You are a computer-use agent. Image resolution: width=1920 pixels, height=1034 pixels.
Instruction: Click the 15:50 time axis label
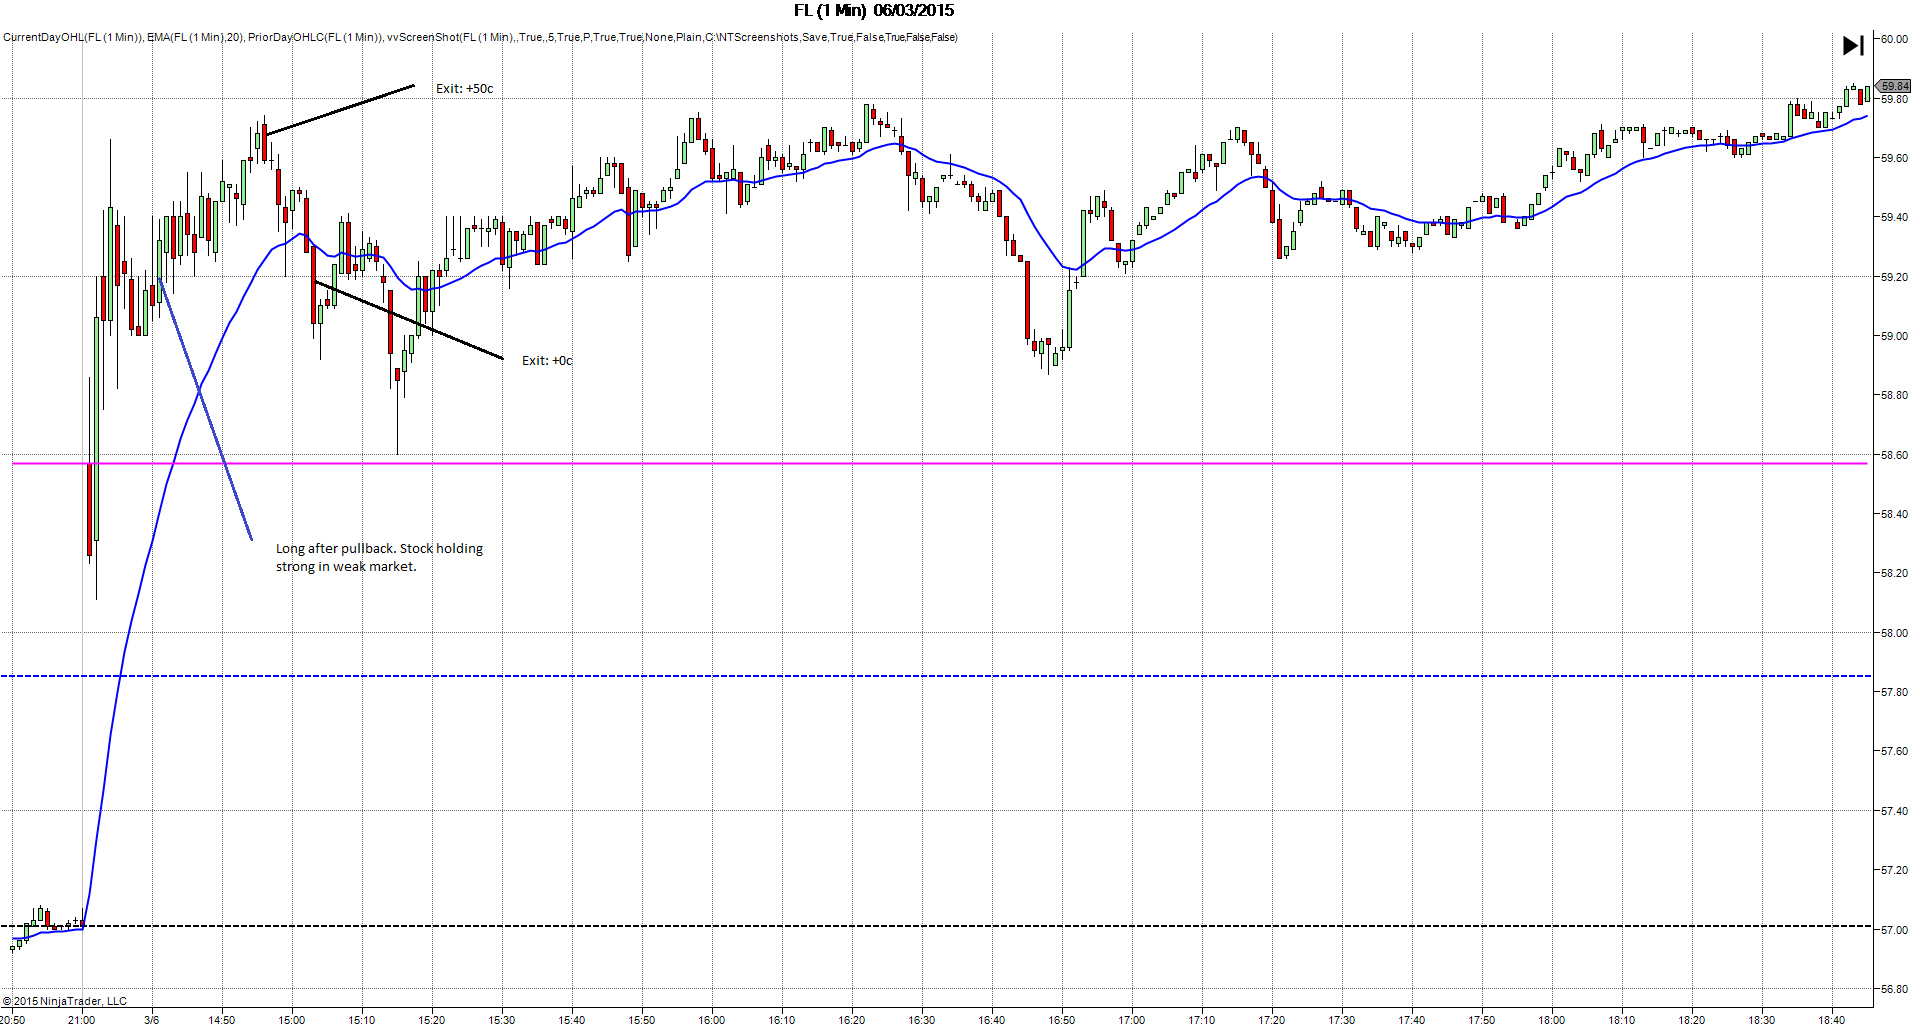click(642, 1020)
